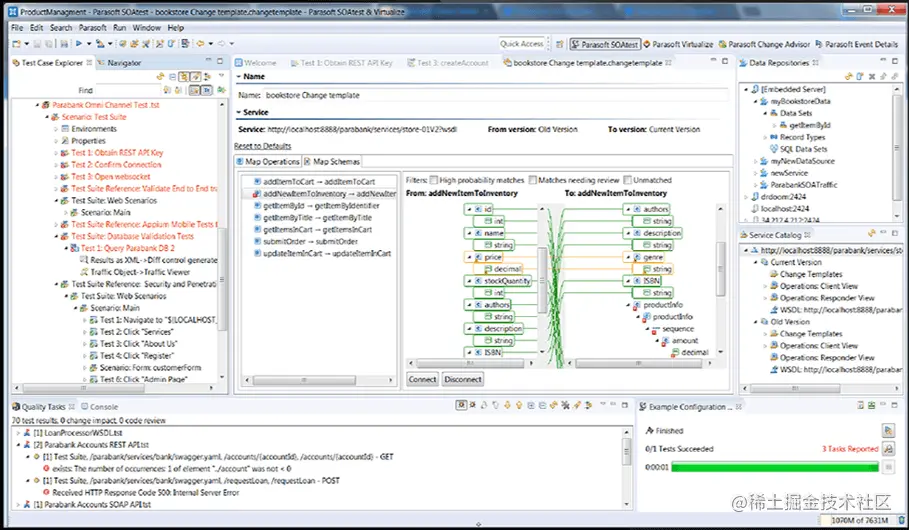Click the collapse all icon in Test Case Explorer
Image resolution: width=909 pixels, height=530 pixels.
172,76
